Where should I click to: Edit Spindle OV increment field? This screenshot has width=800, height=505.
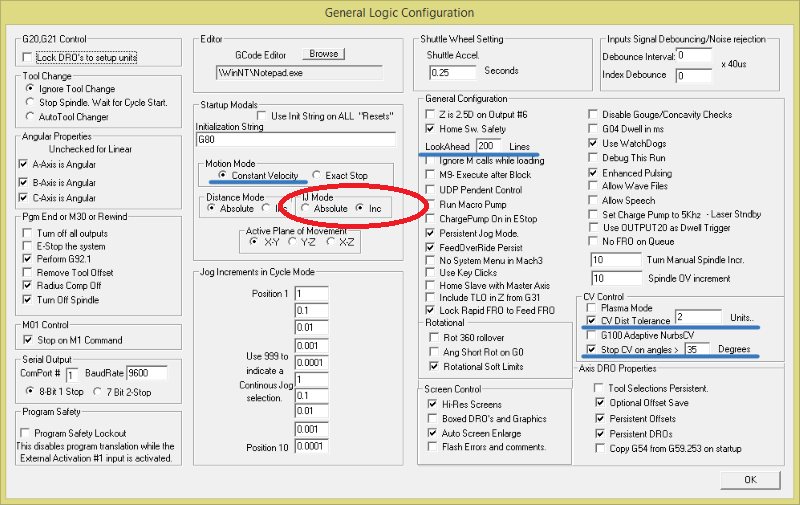coord(616,279)
